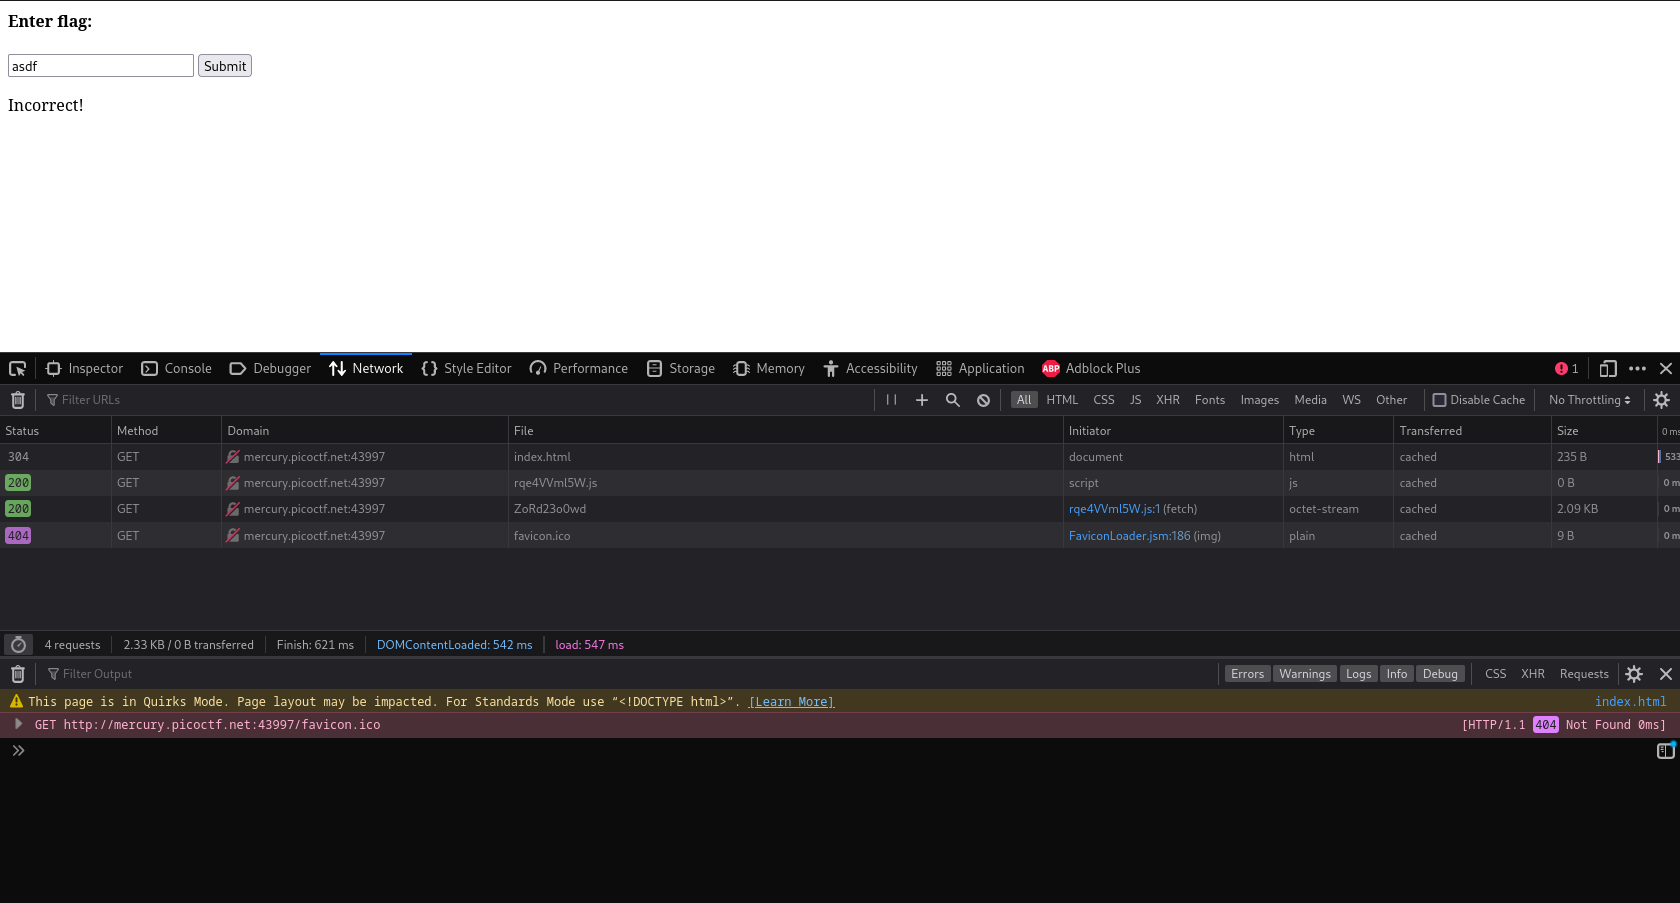Sort by the Transferred column header
This screenshot has width=1680, height=903.
click(x=1472, y=431)
